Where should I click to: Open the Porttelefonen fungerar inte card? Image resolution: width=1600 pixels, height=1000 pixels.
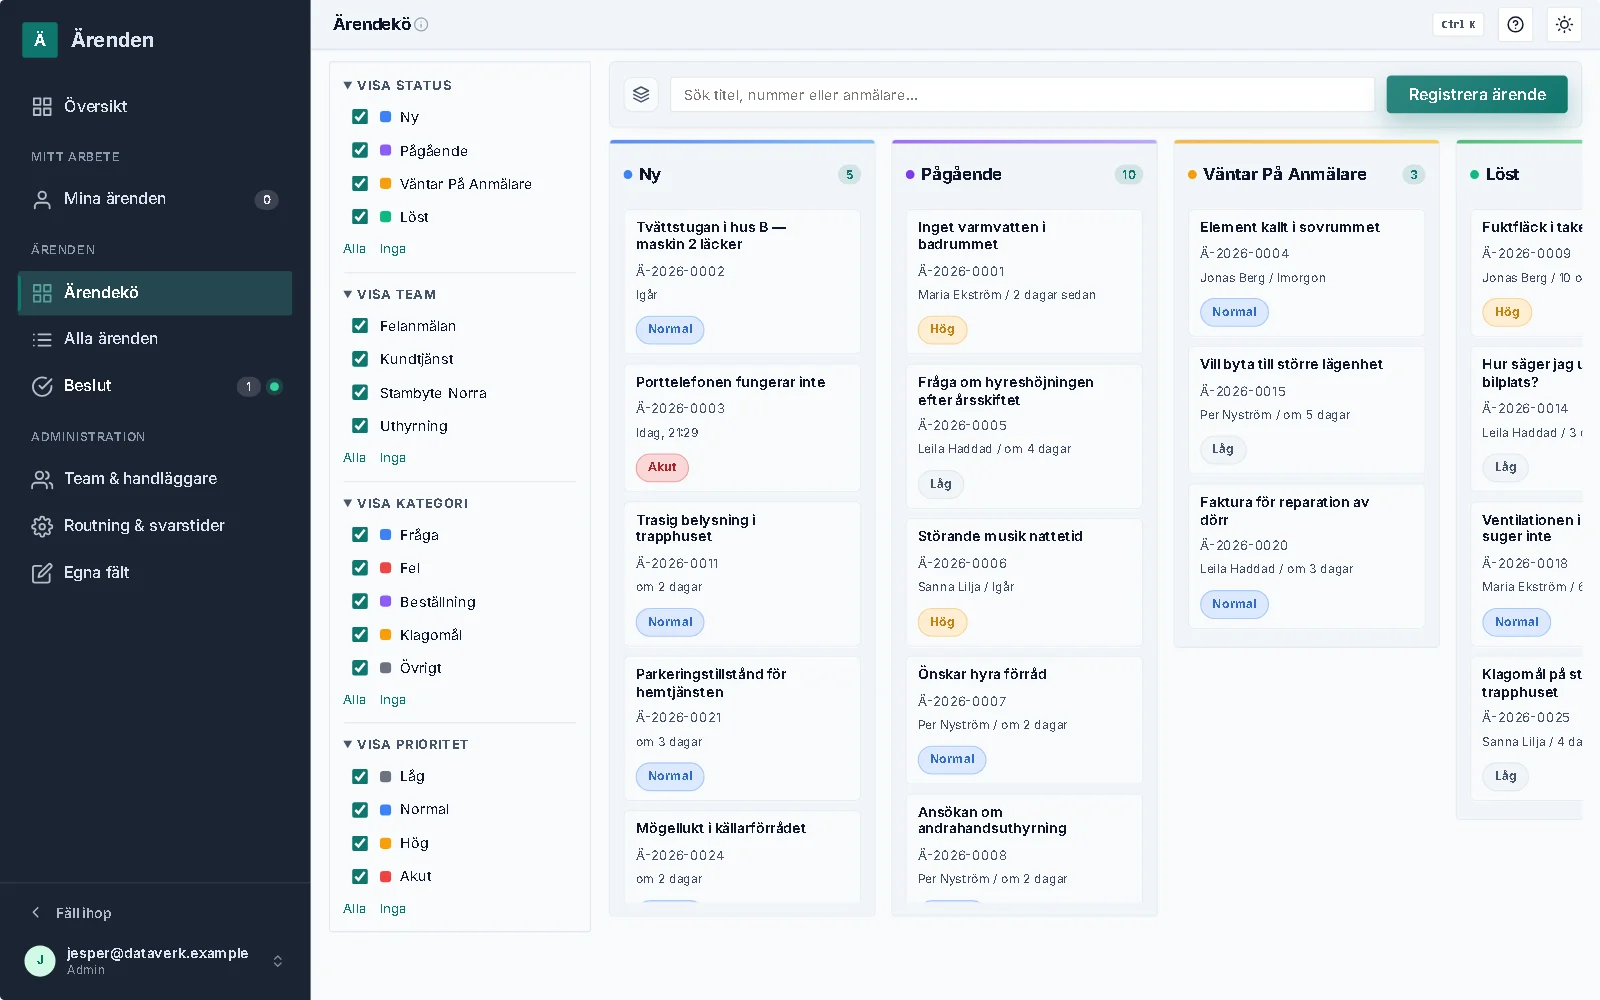pyautogui.click(x=742, y=427)
